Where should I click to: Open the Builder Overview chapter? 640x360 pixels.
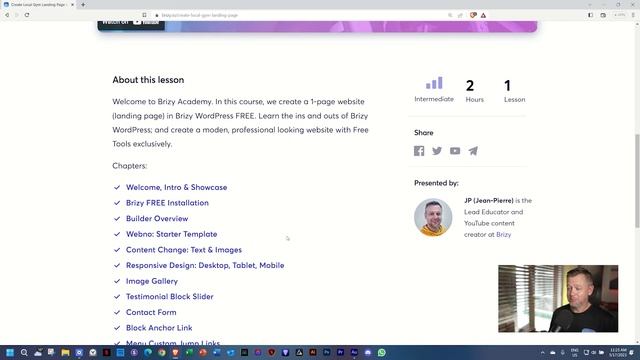[x=157, y=218]
